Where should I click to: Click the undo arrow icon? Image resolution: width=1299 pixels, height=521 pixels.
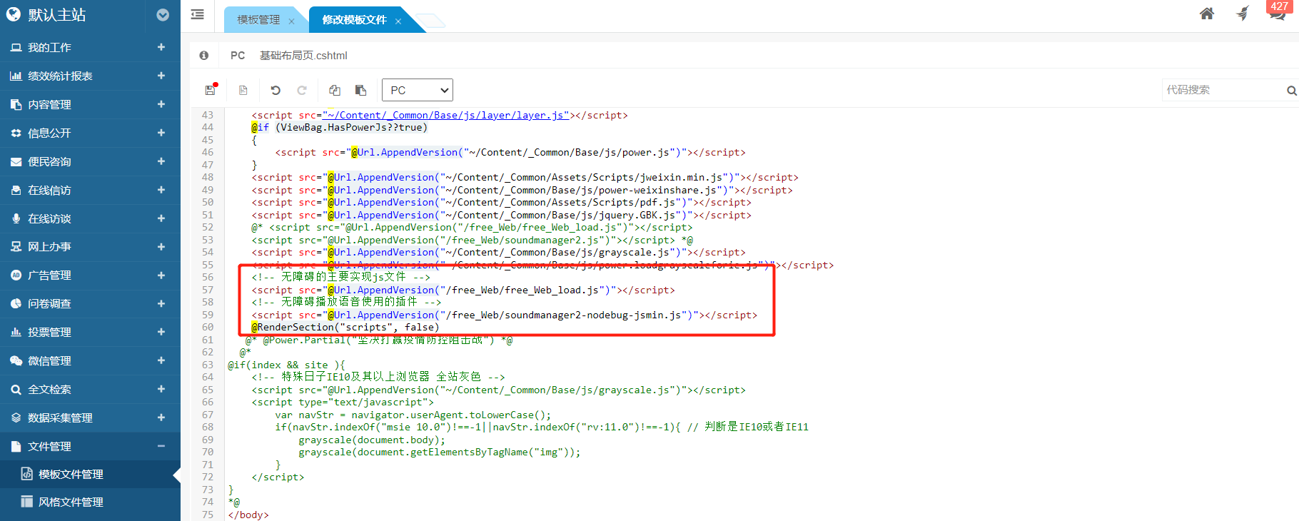(x=276, y=90)
